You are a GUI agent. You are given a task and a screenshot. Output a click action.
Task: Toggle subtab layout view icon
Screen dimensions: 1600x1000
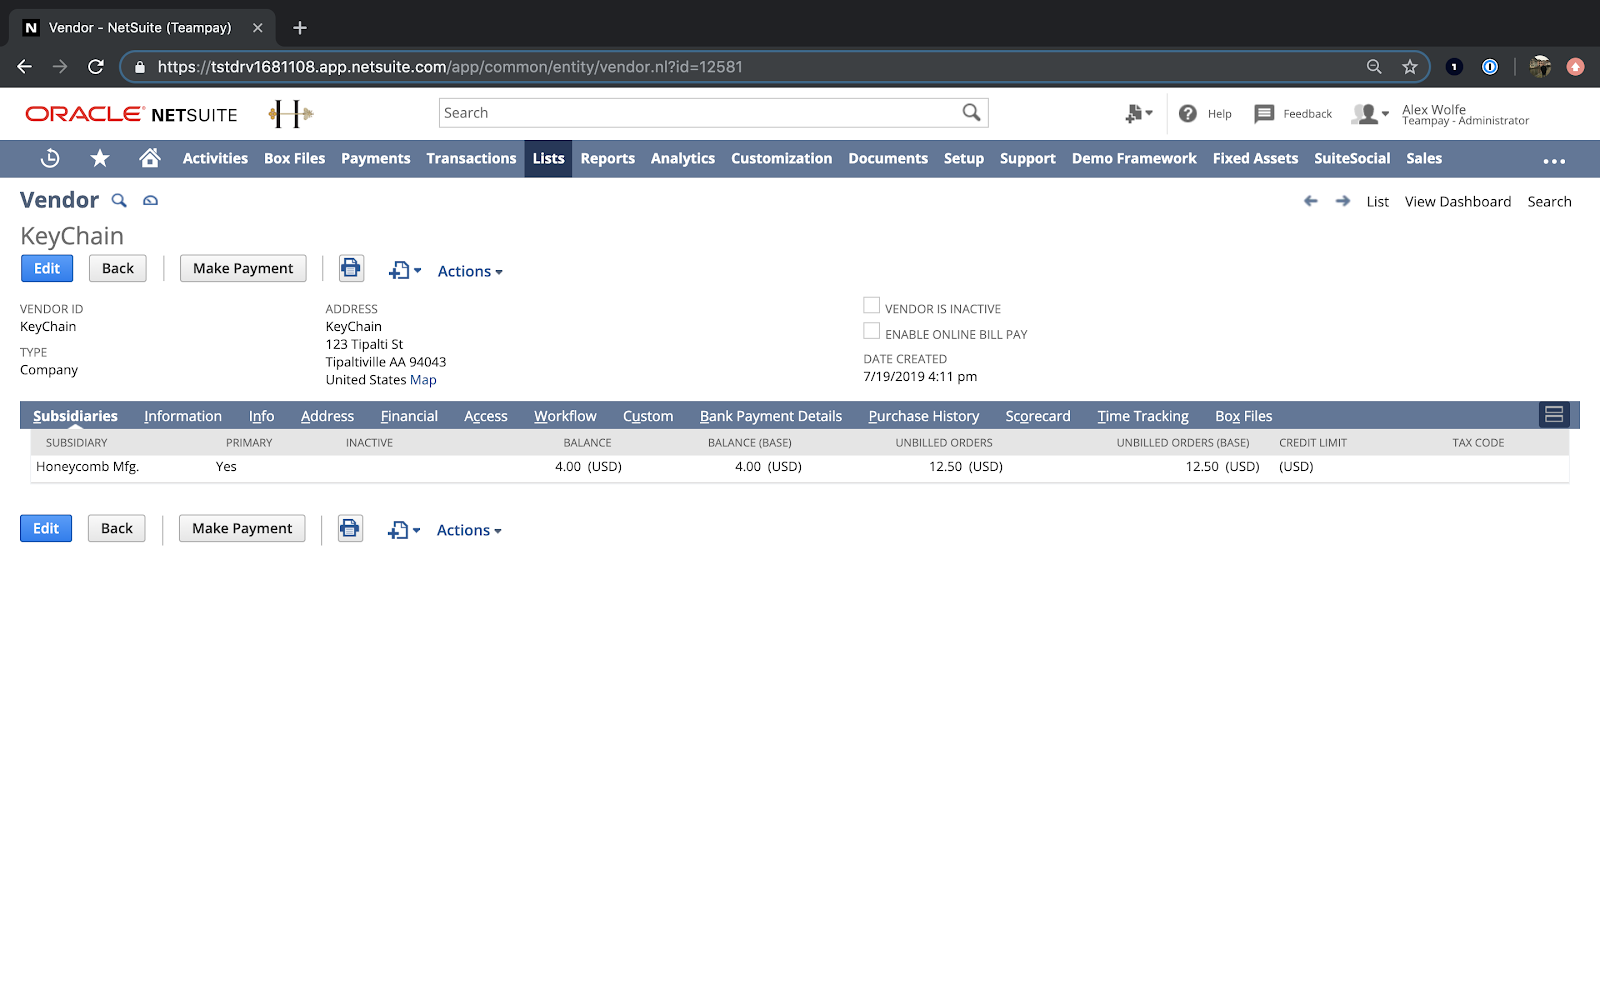(1554, 415)
